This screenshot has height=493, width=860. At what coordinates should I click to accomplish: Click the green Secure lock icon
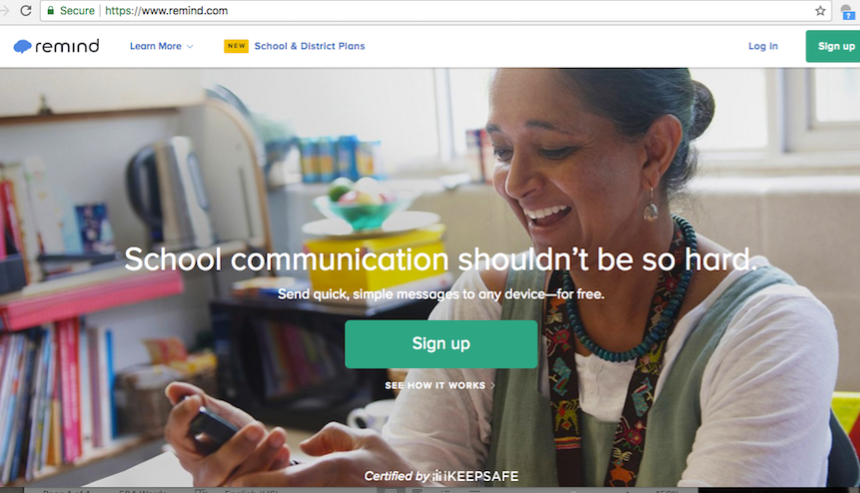click(x=50, y=10)
